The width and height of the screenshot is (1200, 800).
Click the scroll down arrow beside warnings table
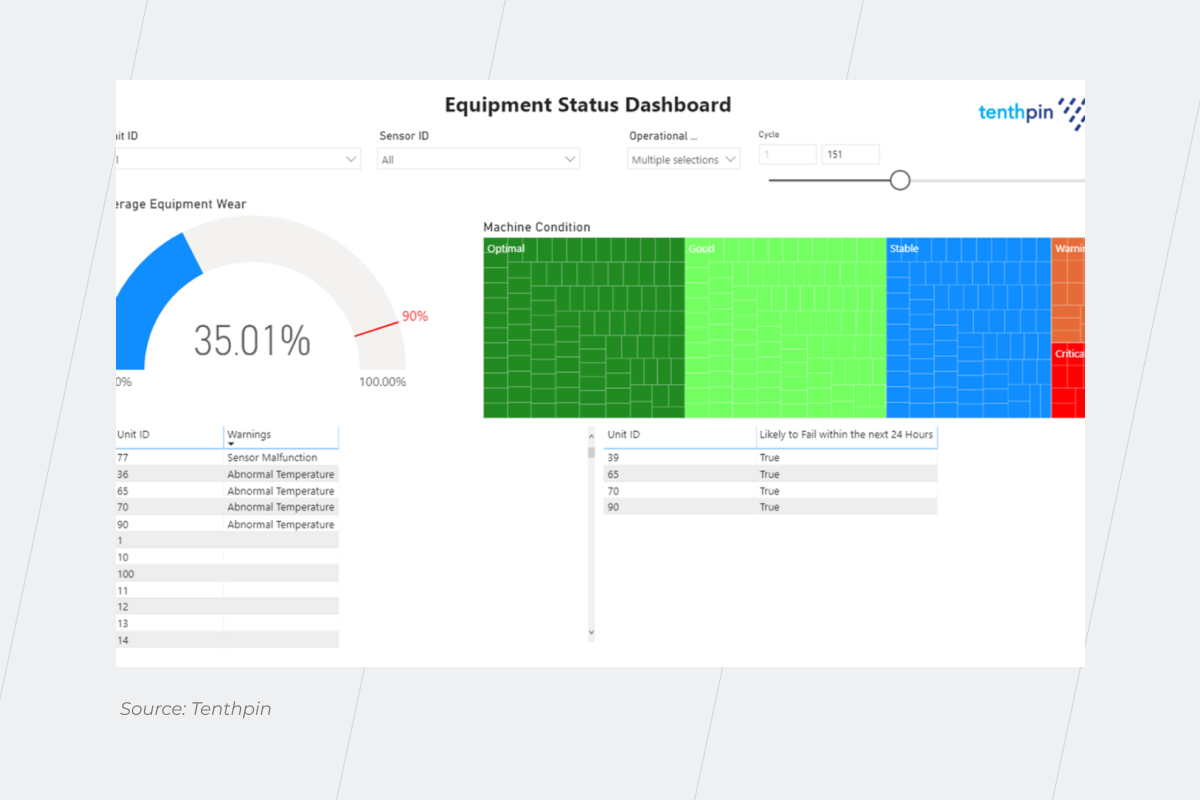click(591, 632)
